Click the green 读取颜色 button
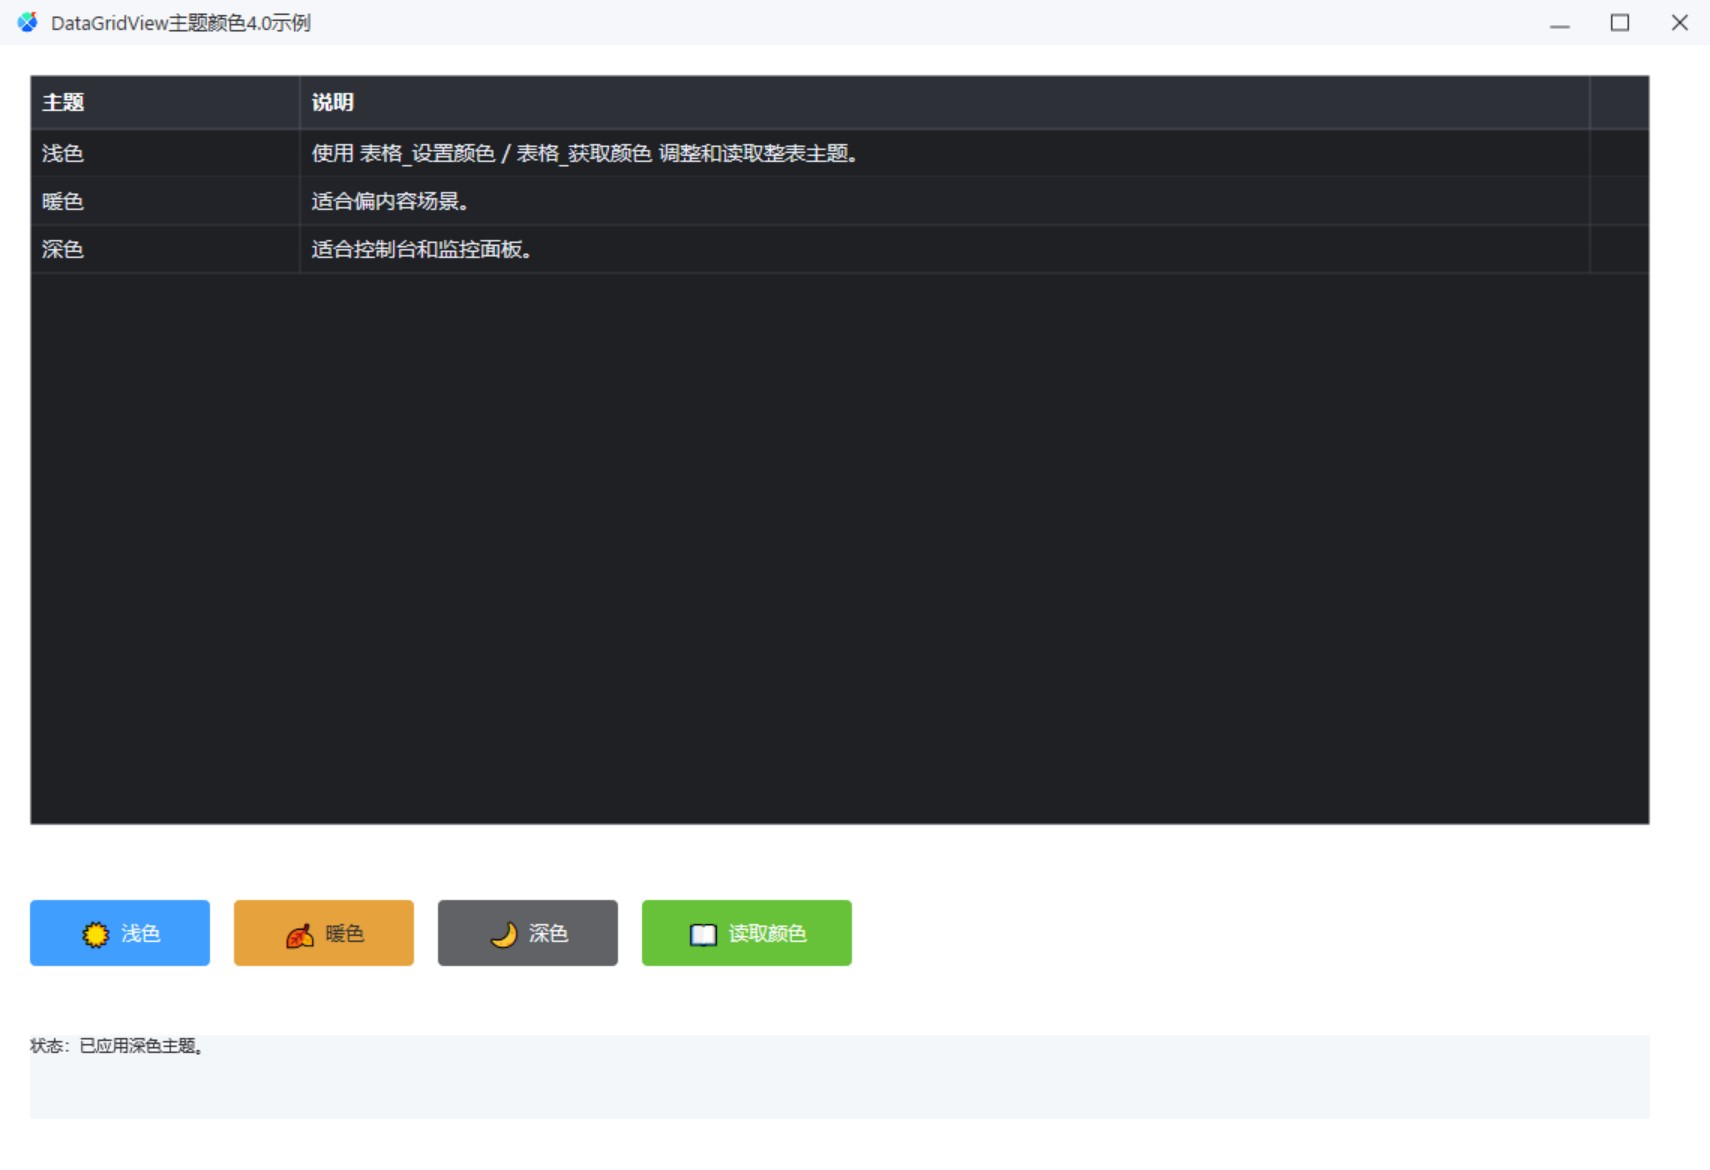1710x1170 pixels. click(747, 933)
